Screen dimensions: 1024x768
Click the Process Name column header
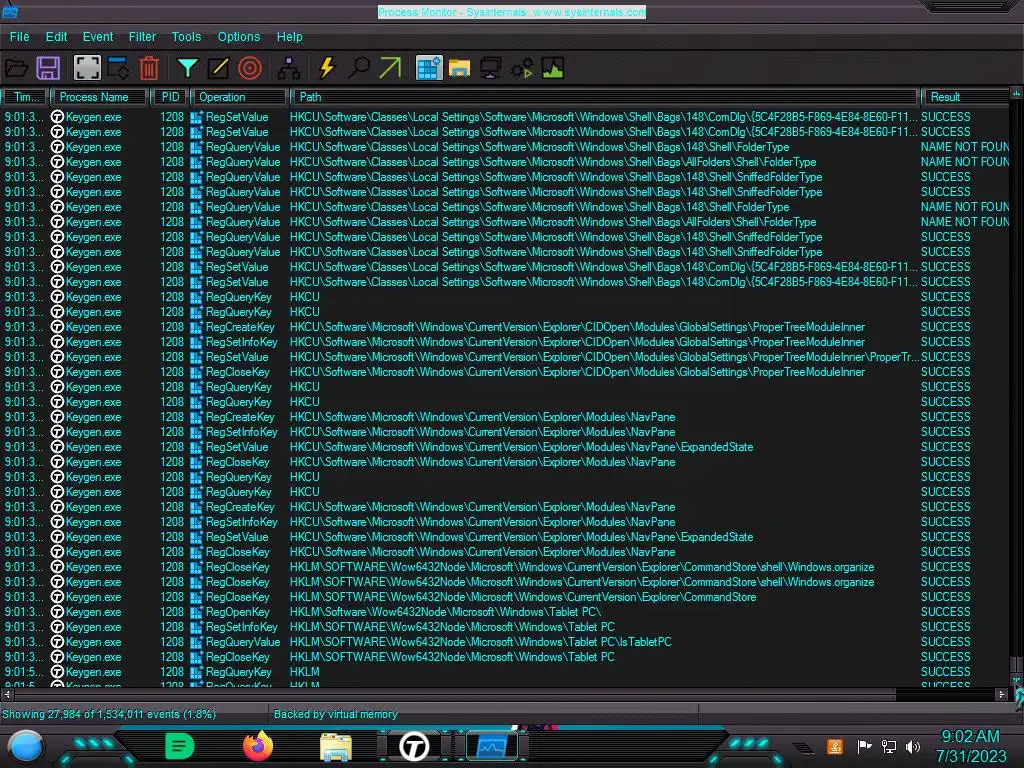coord(99,97)
